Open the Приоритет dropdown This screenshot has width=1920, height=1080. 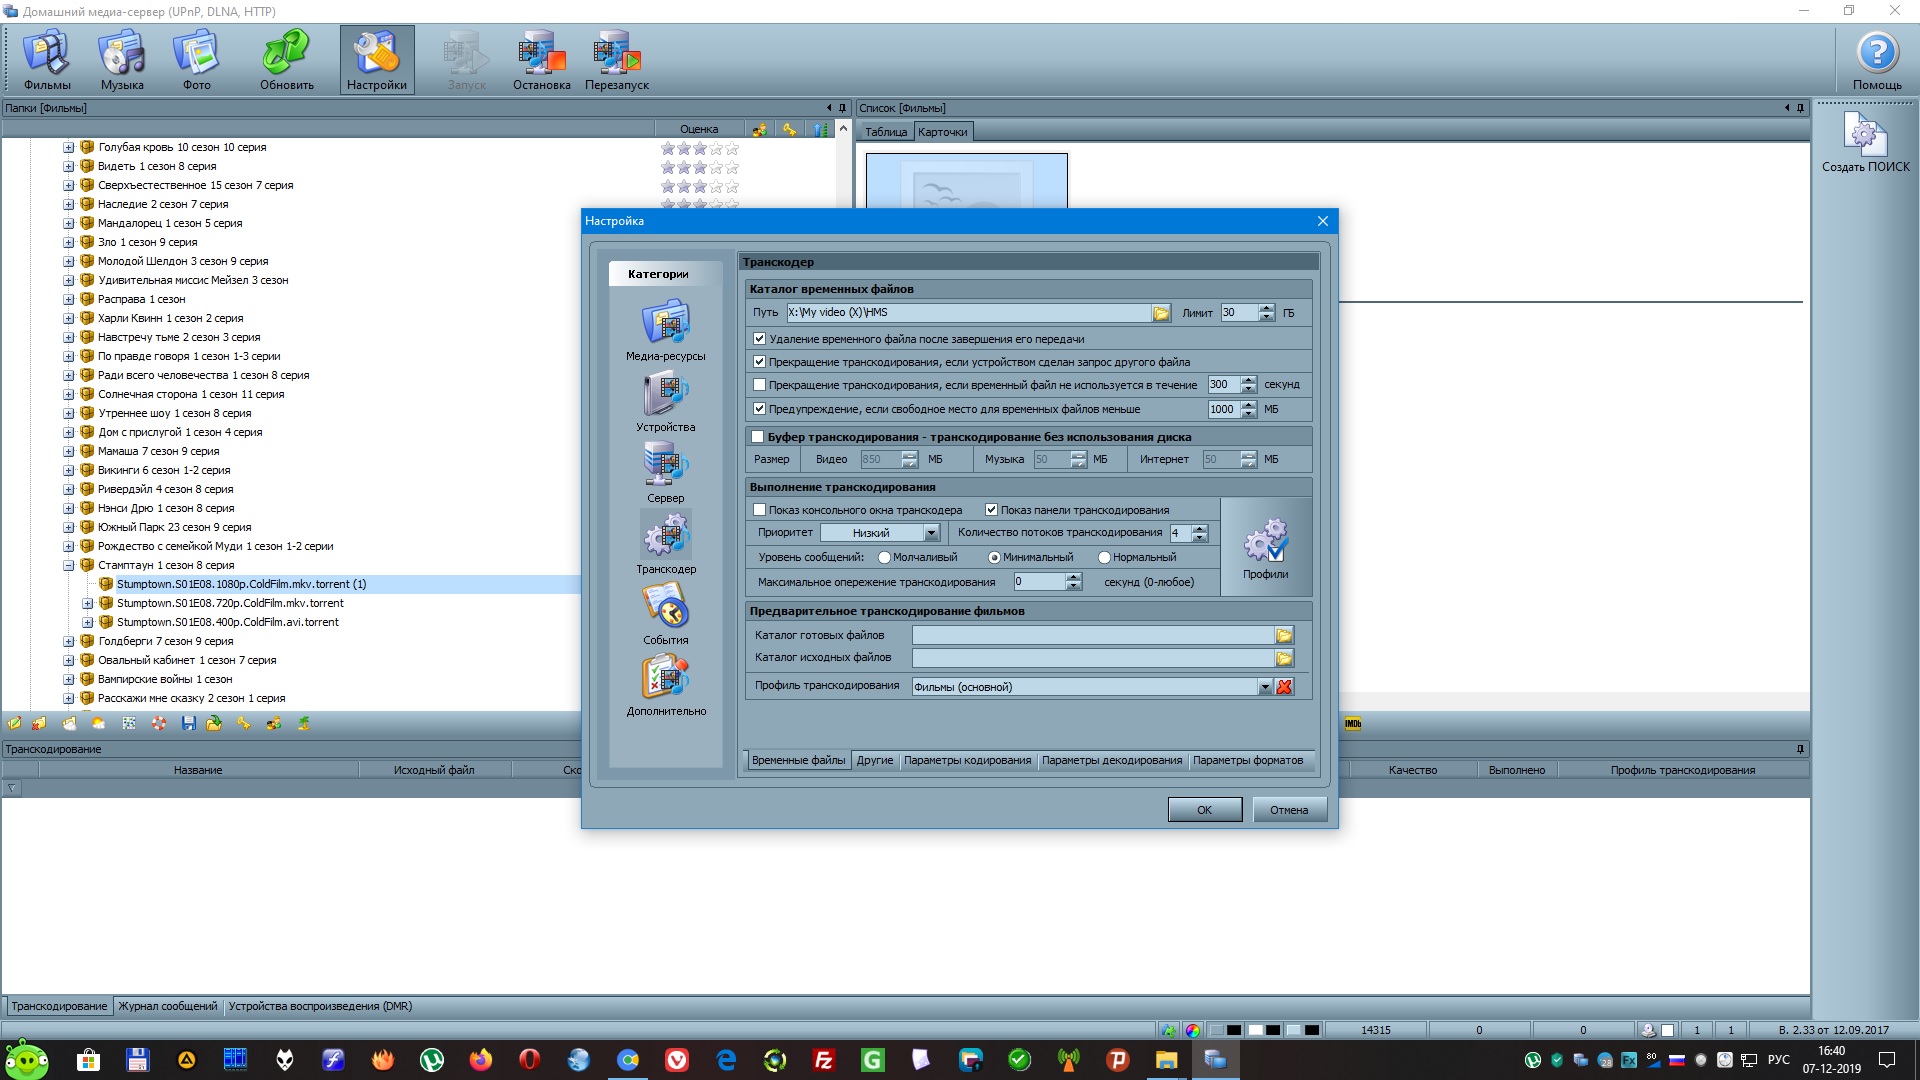(931, 533)
